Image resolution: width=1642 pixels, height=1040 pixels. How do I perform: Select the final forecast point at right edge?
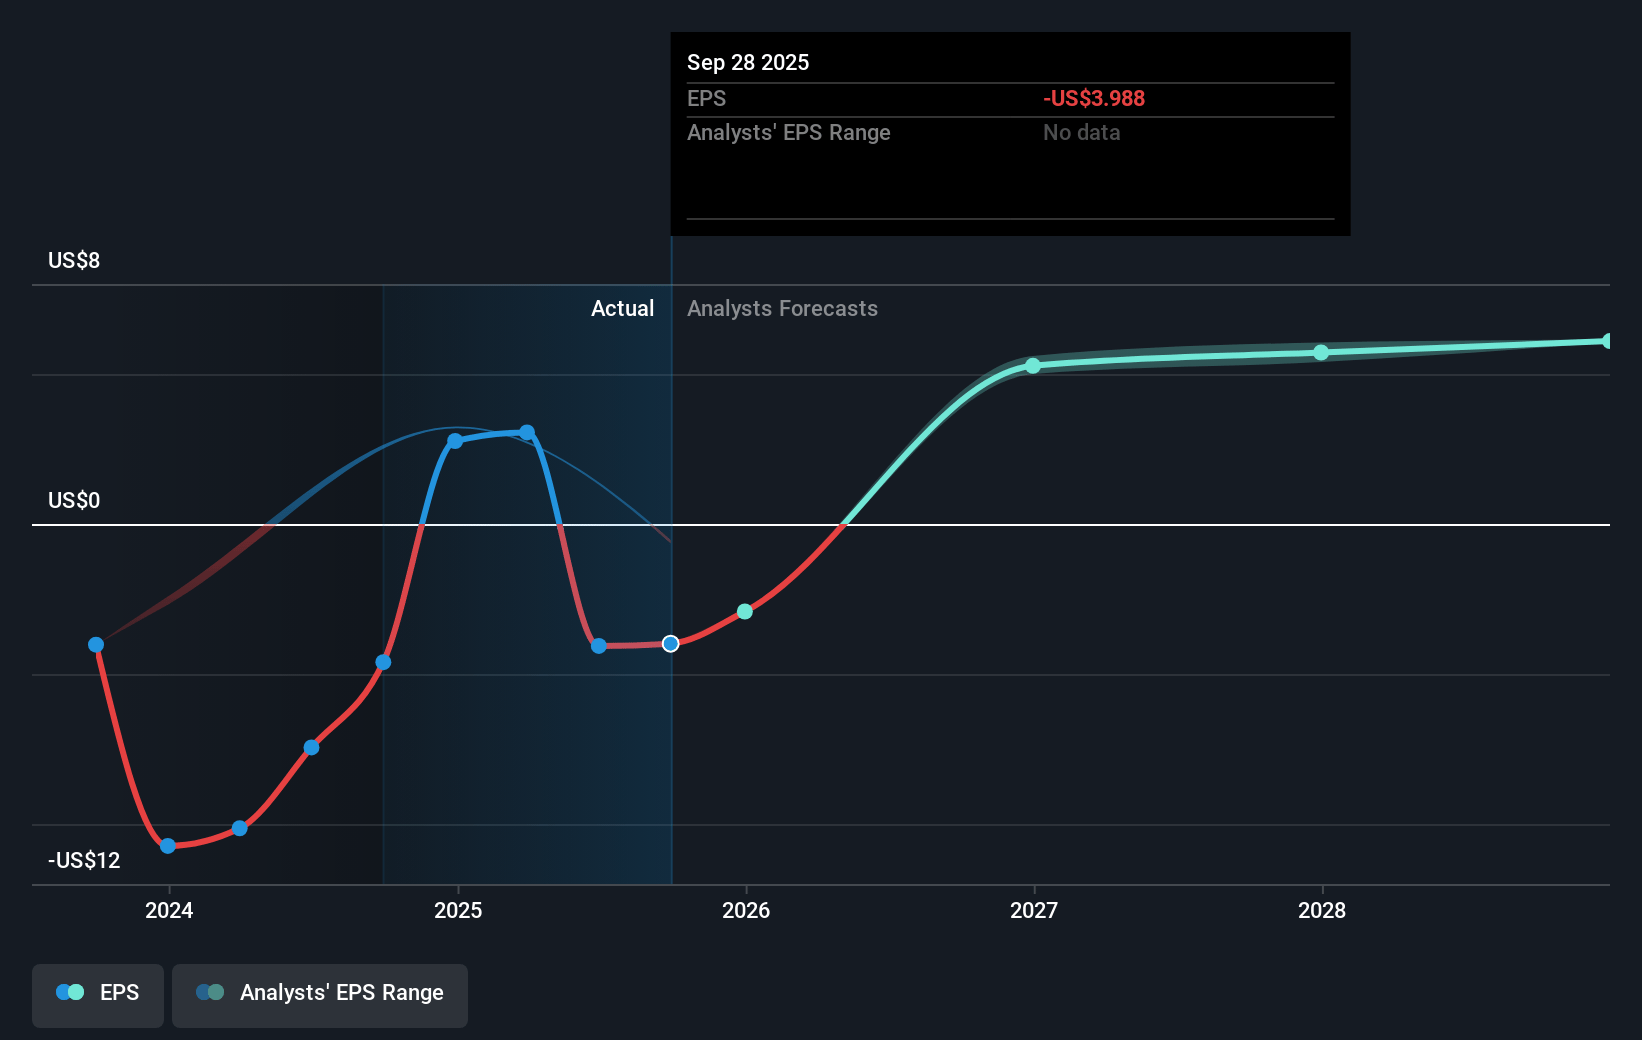[1607, 341]
